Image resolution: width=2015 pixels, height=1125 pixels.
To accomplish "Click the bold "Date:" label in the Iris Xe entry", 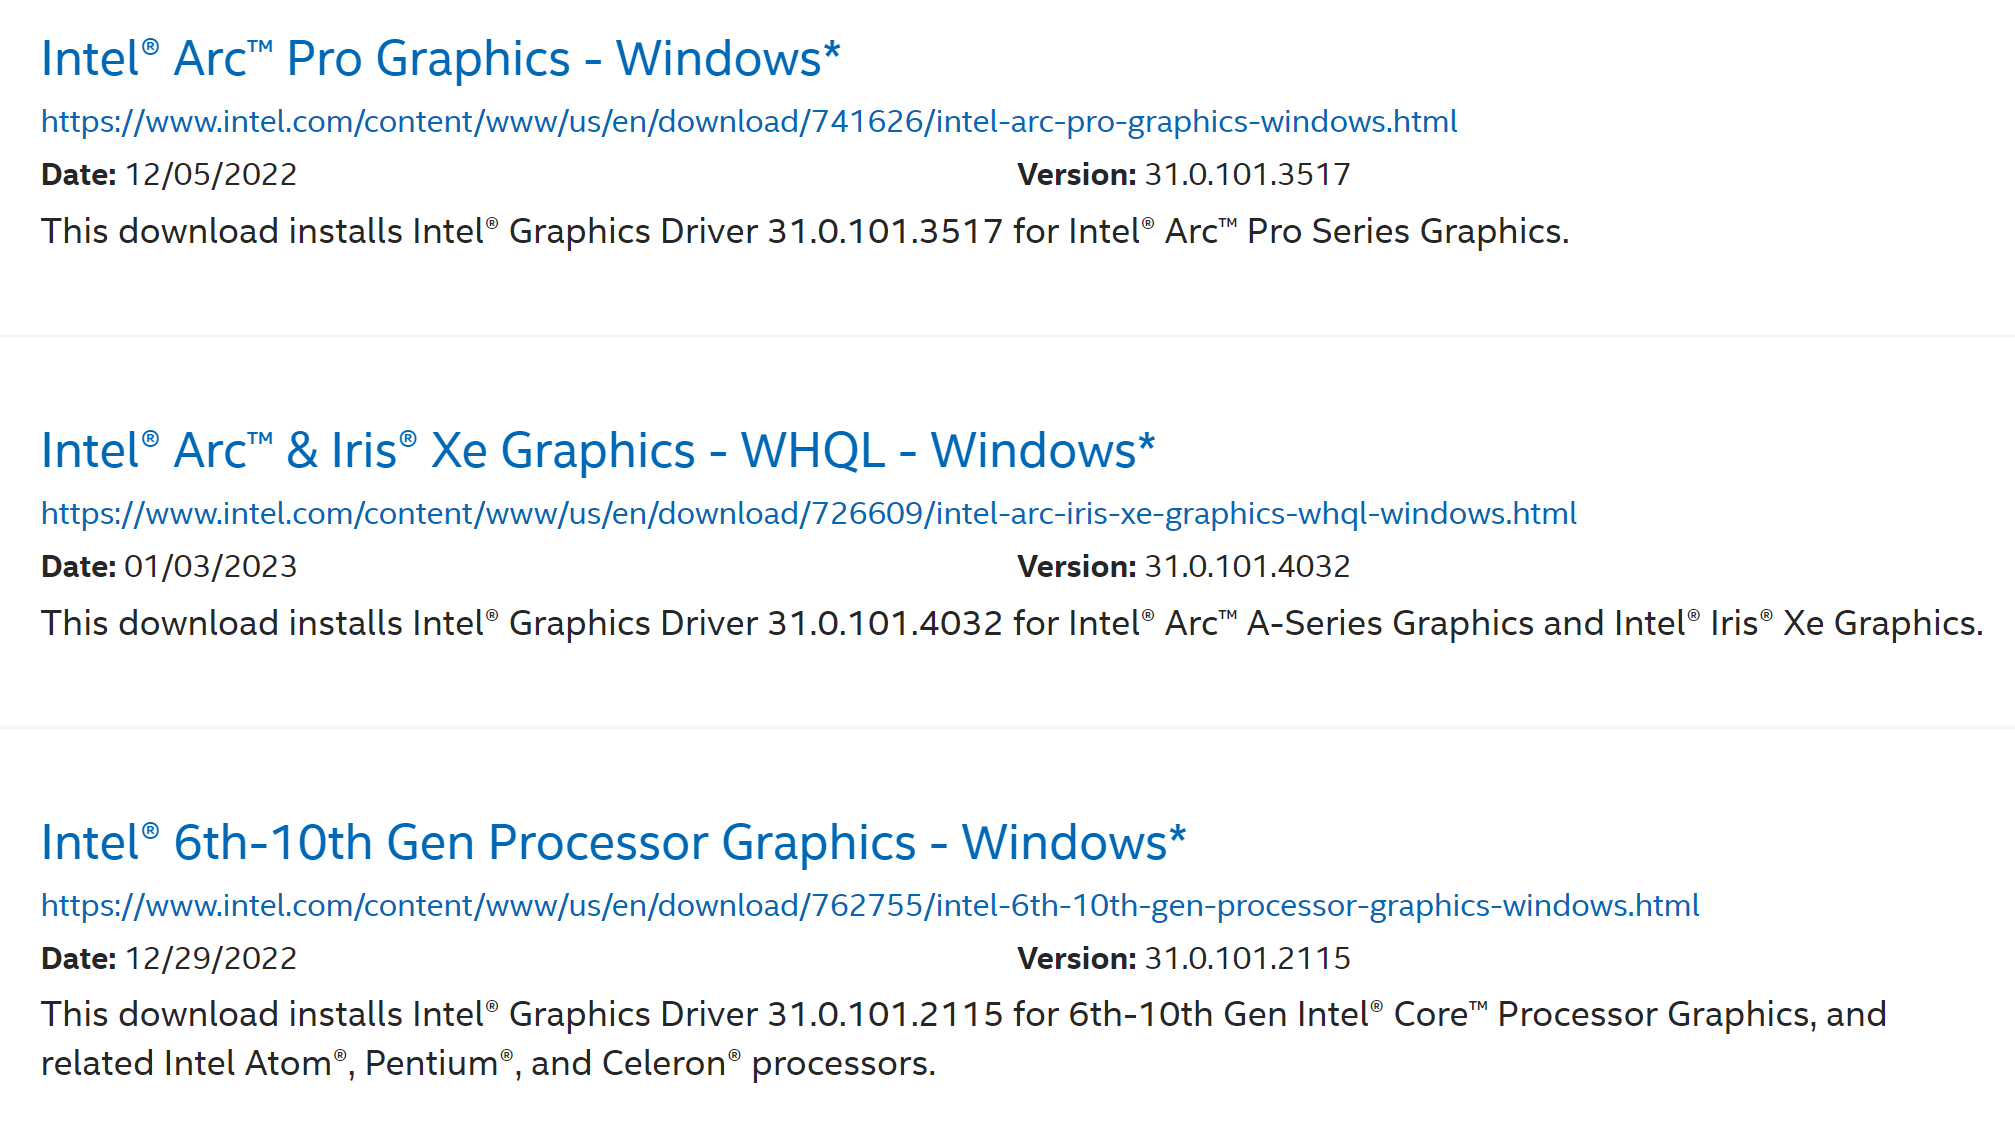I will (x=78, y=567).
